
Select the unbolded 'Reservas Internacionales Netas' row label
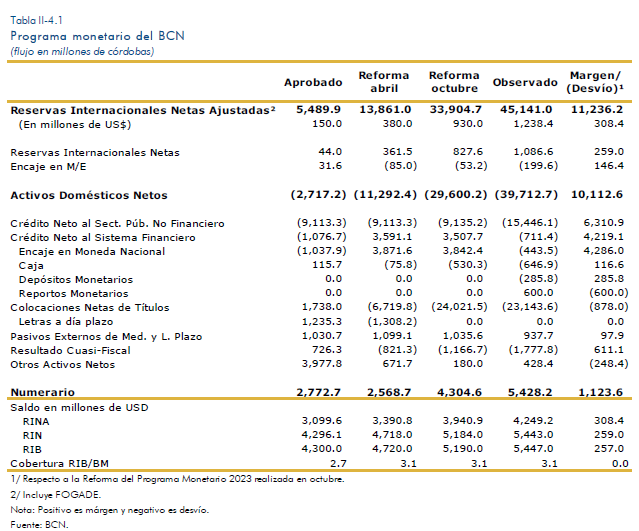point(95,152)
